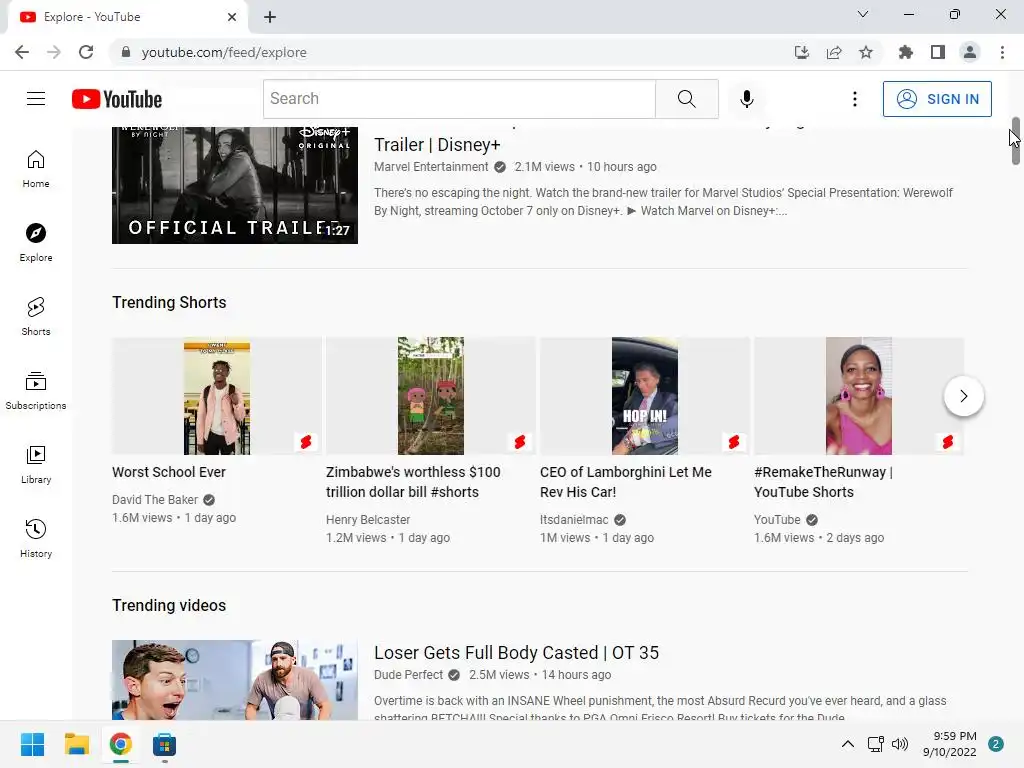Screen dimensions: 1024x768
Task: Click Chrome icon in taskbar
Action: pos(120,744)
